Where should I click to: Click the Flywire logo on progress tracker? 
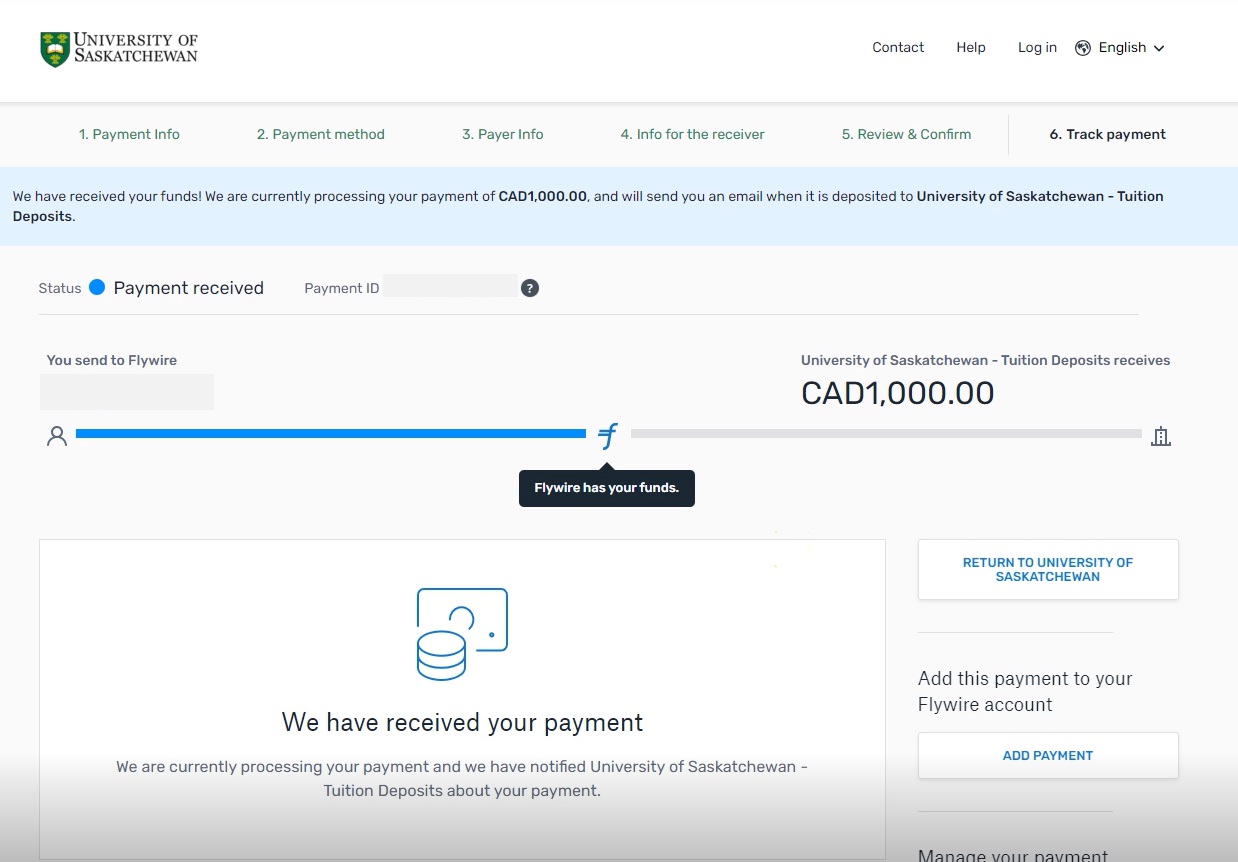(x=607, y=436)
